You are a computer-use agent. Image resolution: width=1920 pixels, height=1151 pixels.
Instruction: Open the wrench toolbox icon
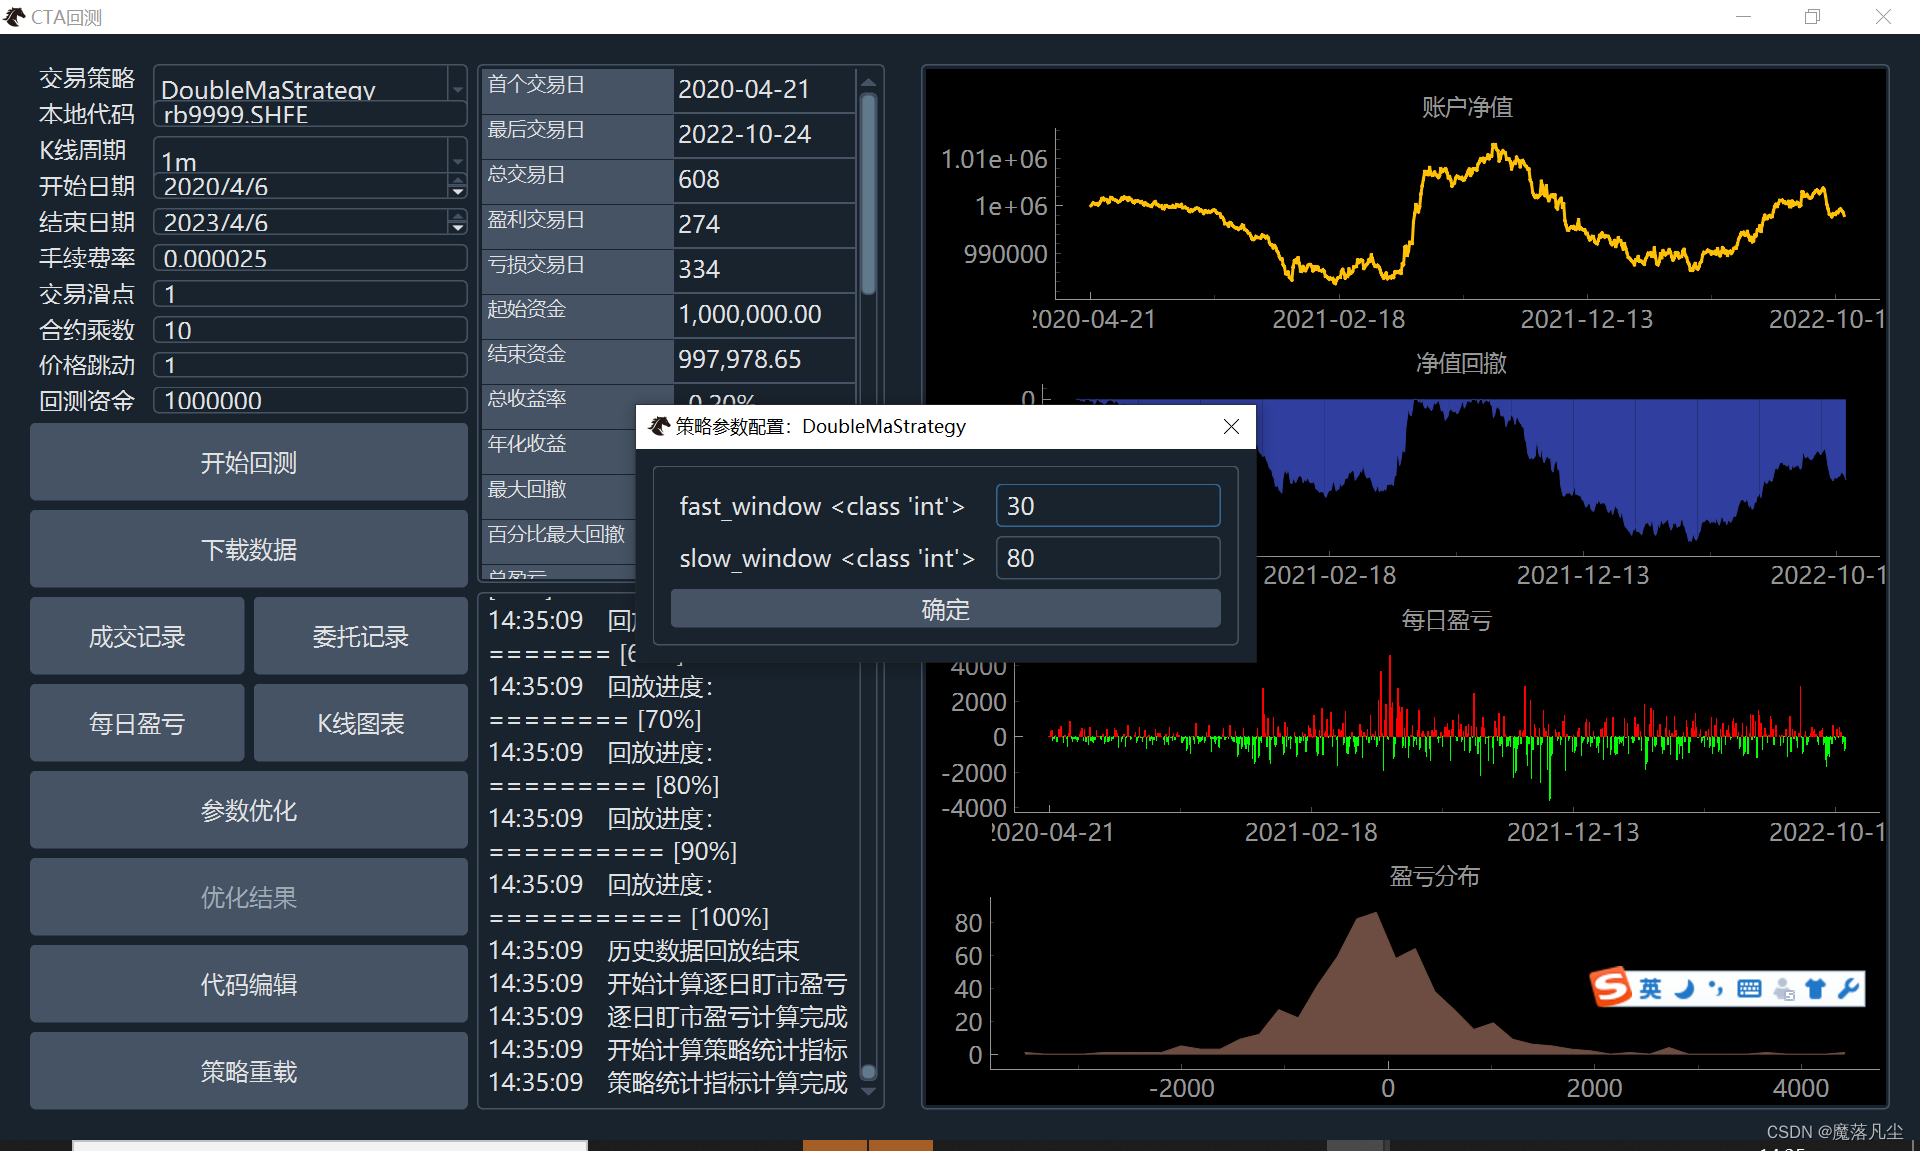tap(1848, 989)
